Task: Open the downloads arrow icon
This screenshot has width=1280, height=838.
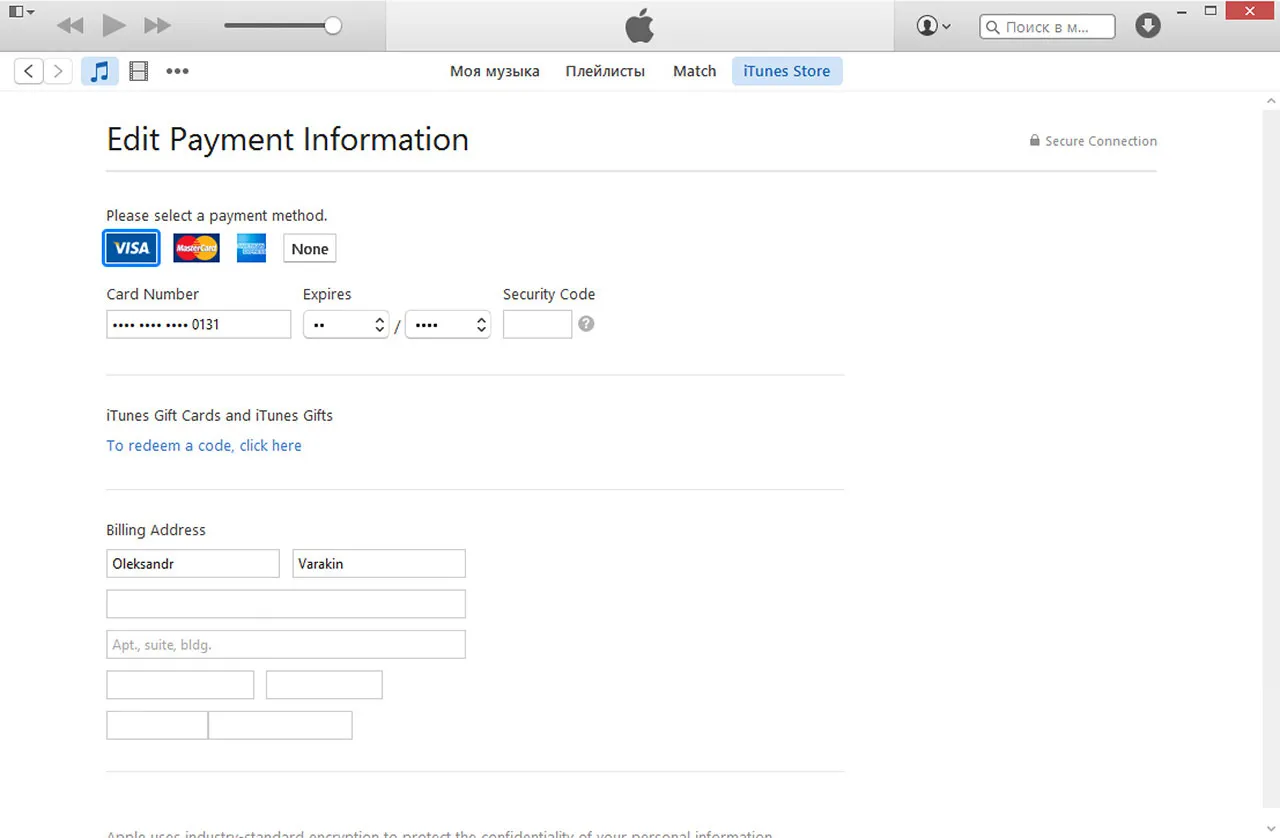Action: [x=1148, y=26]
